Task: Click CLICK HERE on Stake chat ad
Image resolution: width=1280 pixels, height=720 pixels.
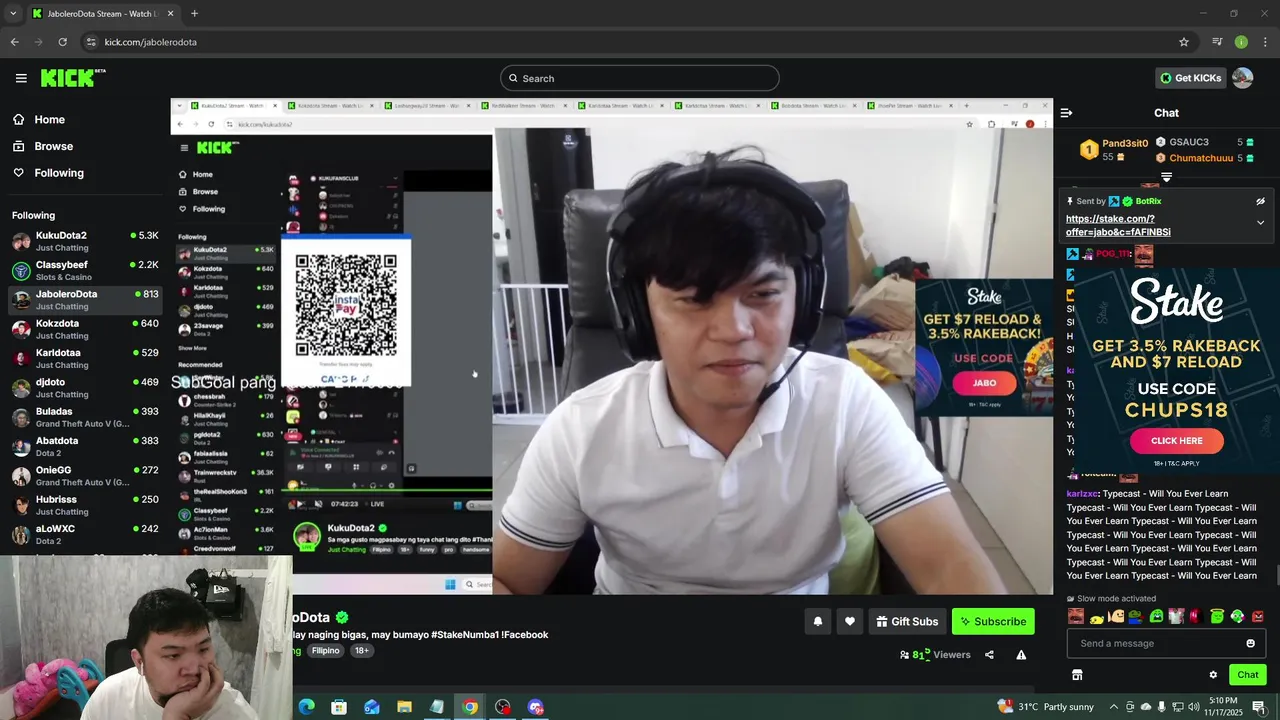Action: point(1176,440)
